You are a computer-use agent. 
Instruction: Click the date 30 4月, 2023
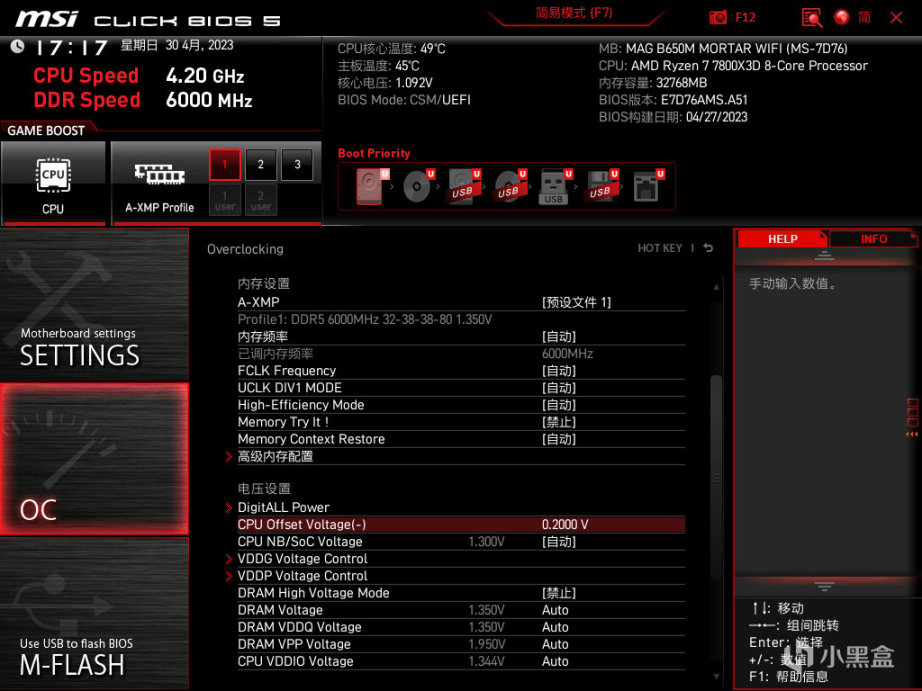[199, 45]
